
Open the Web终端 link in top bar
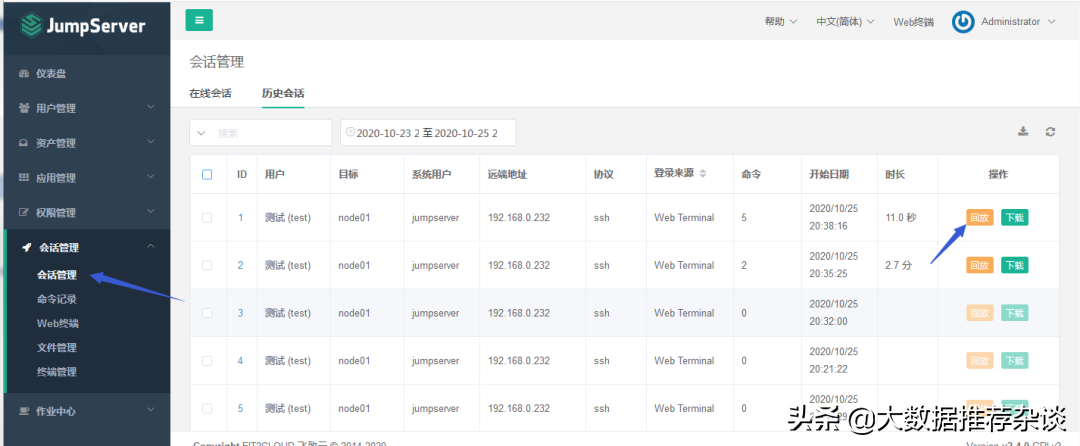tap(913, 22)
